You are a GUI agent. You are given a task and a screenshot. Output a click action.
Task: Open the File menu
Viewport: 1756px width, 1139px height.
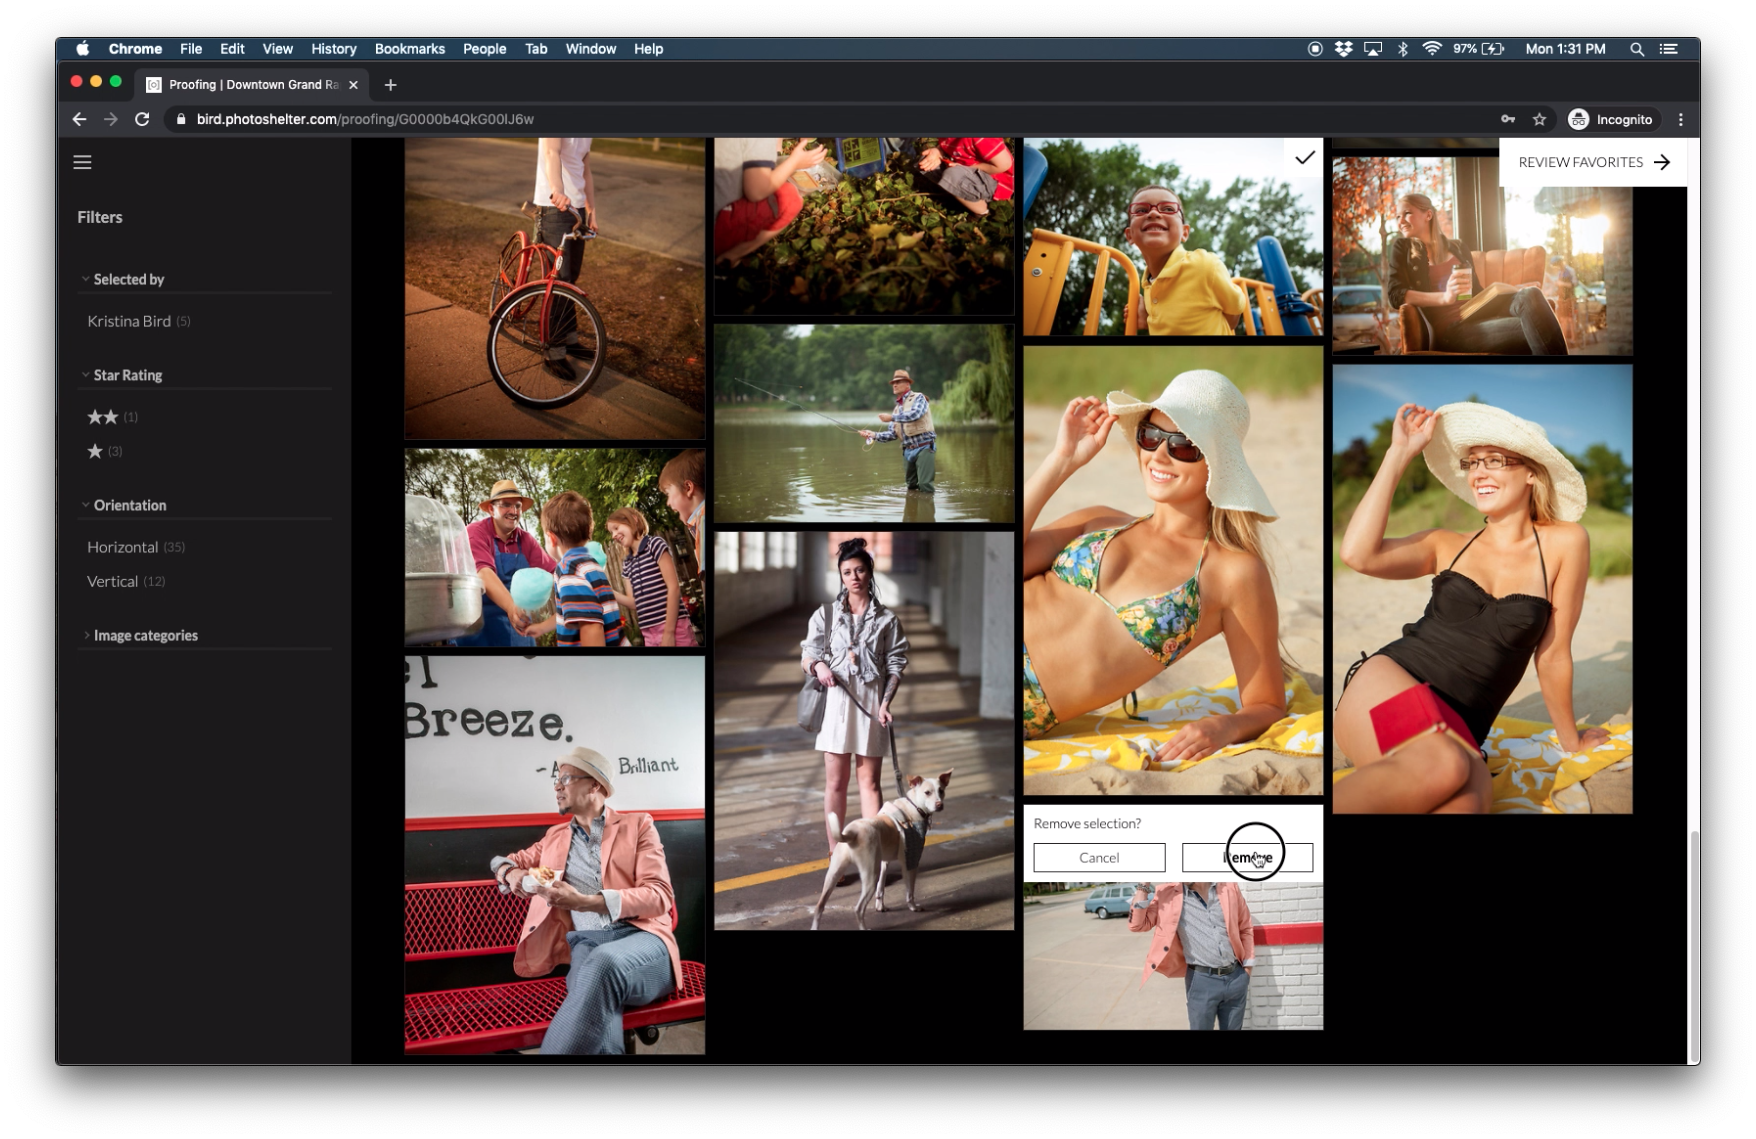pos(190,48)
